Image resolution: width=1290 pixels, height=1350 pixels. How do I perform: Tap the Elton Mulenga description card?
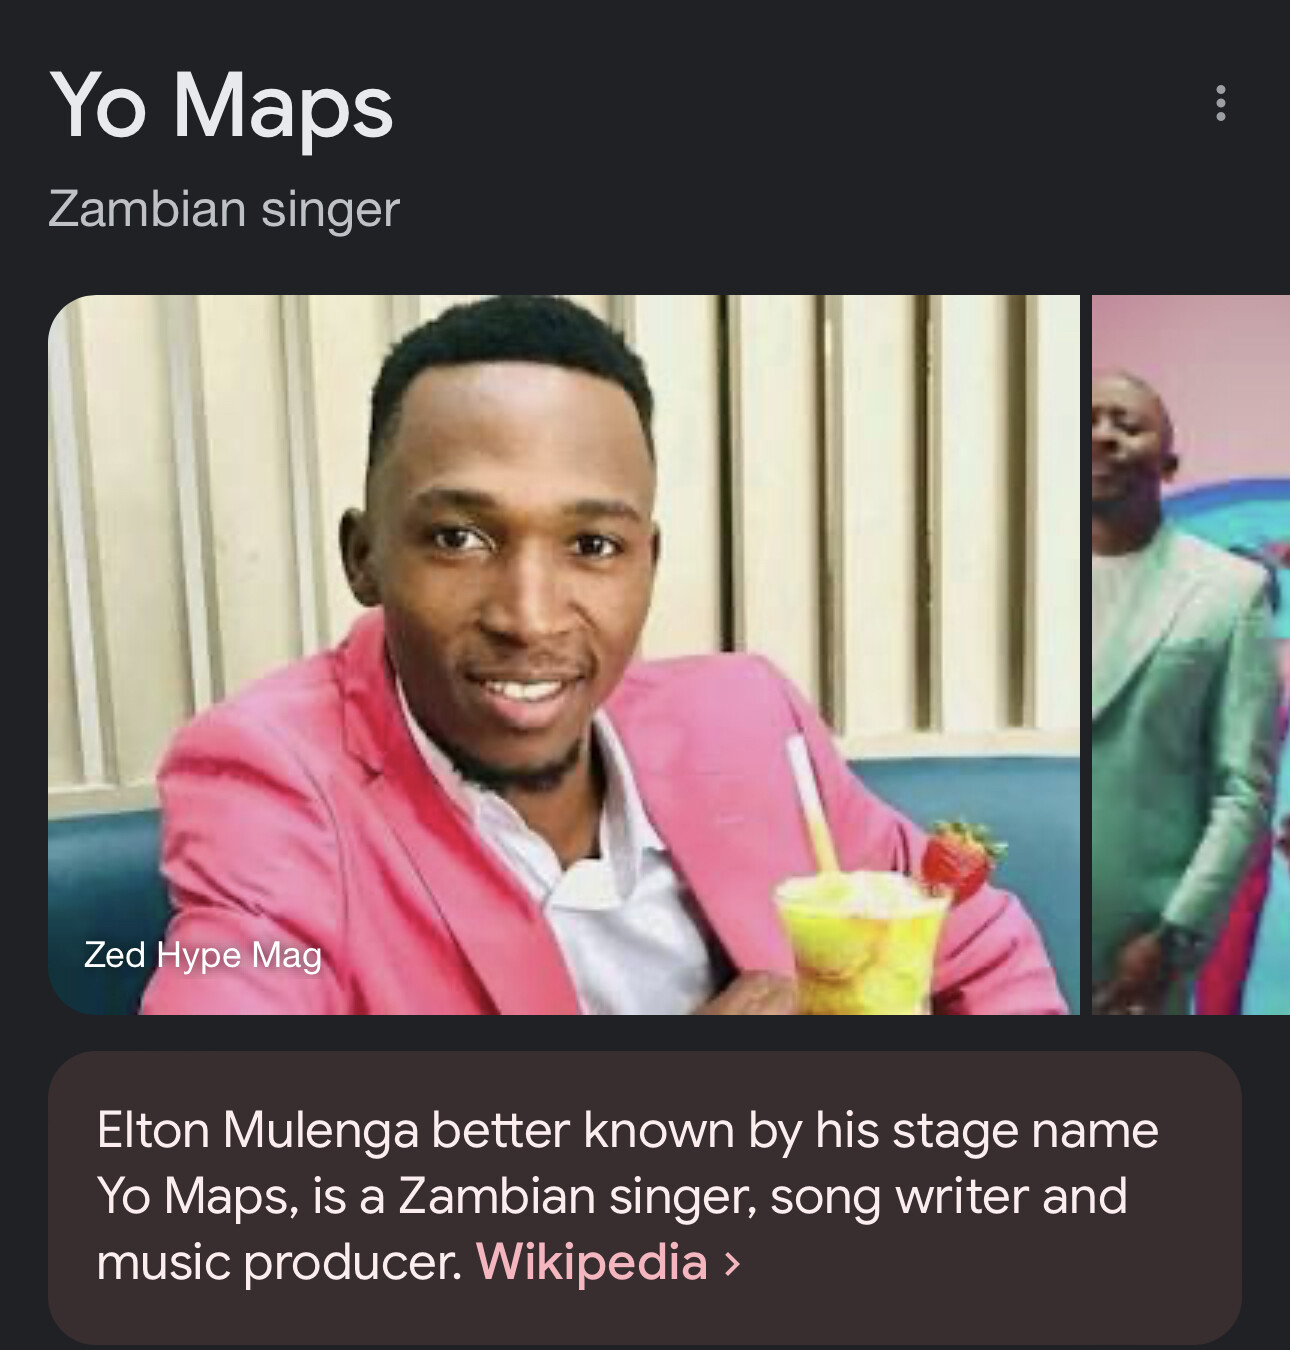click(x=645, y=1197)
